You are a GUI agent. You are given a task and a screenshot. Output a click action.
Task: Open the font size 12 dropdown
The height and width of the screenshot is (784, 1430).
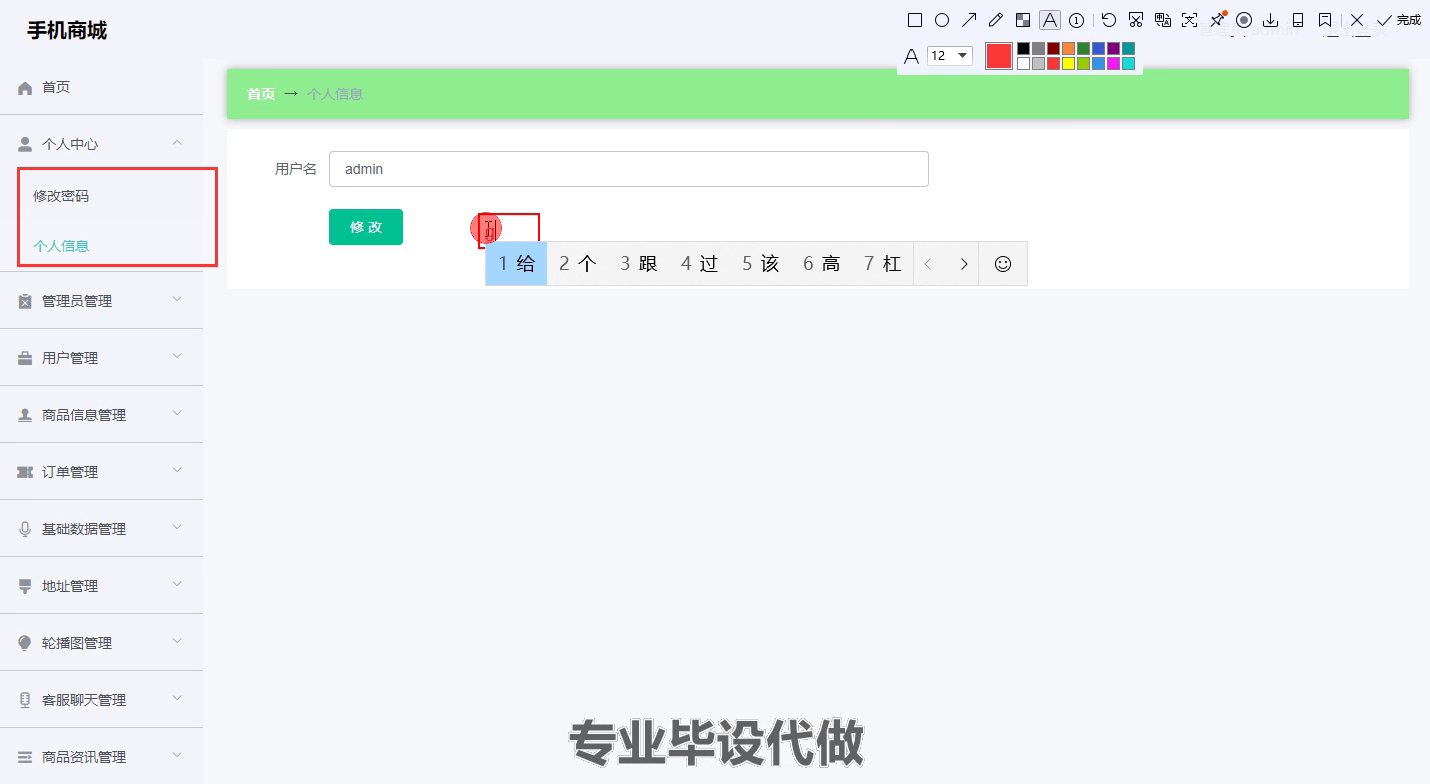pyautogui.click(x=950, y=56)
